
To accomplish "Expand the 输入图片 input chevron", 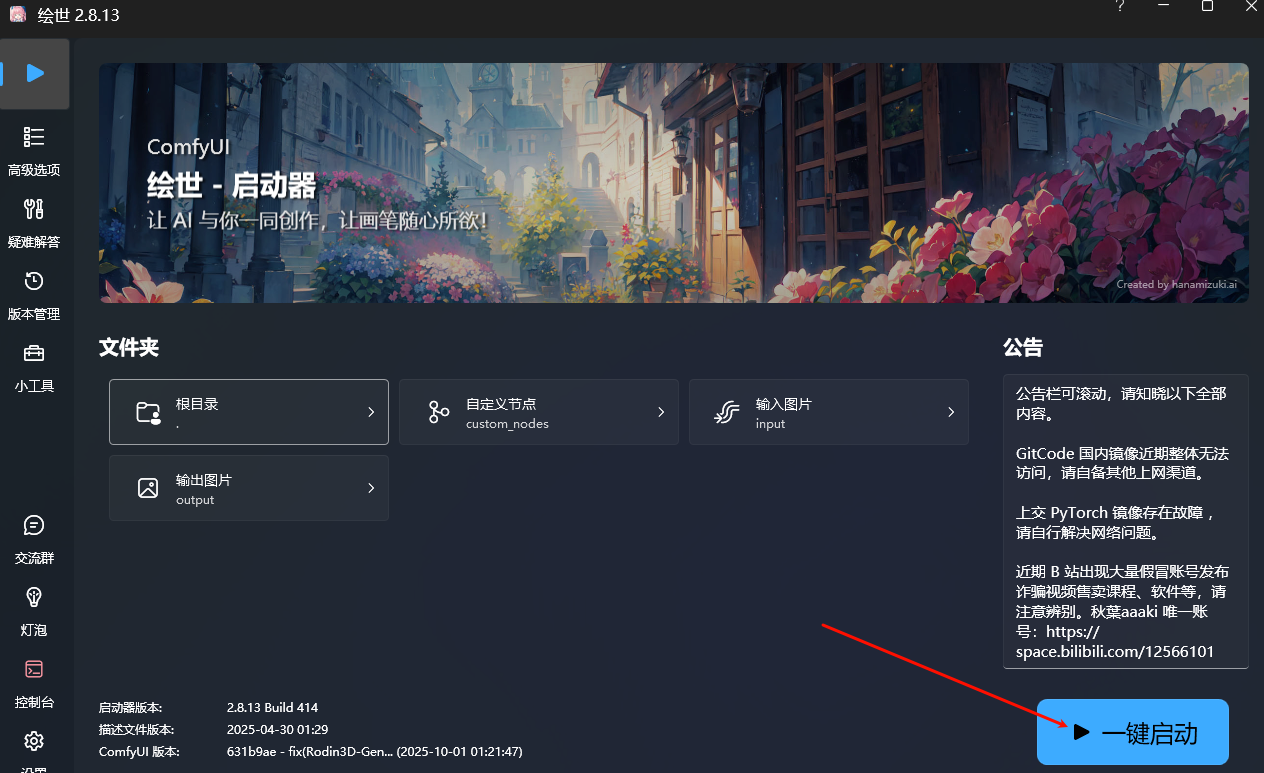I will click(950, 412).
